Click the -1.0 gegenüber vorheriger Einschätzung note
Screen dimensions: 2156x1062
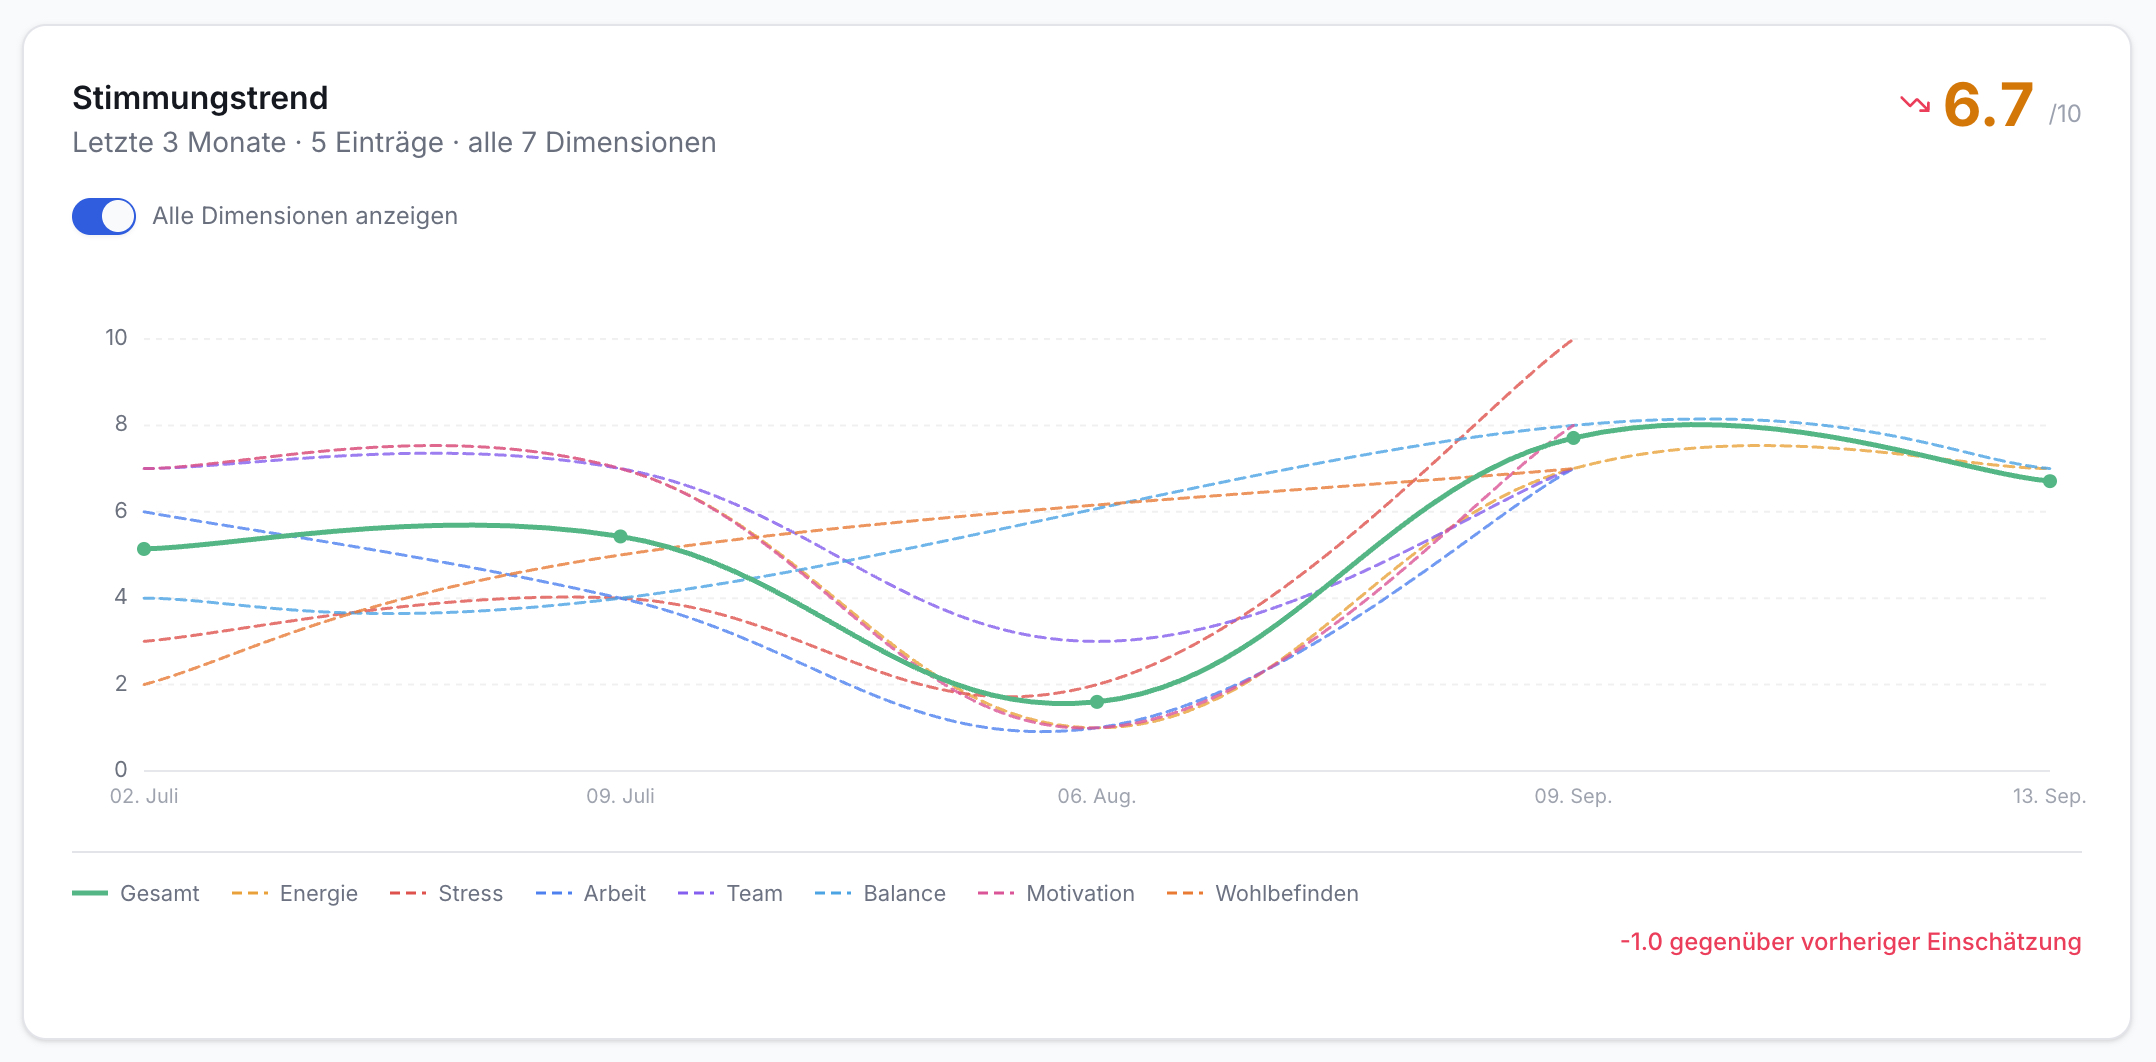pos(1850,942)
